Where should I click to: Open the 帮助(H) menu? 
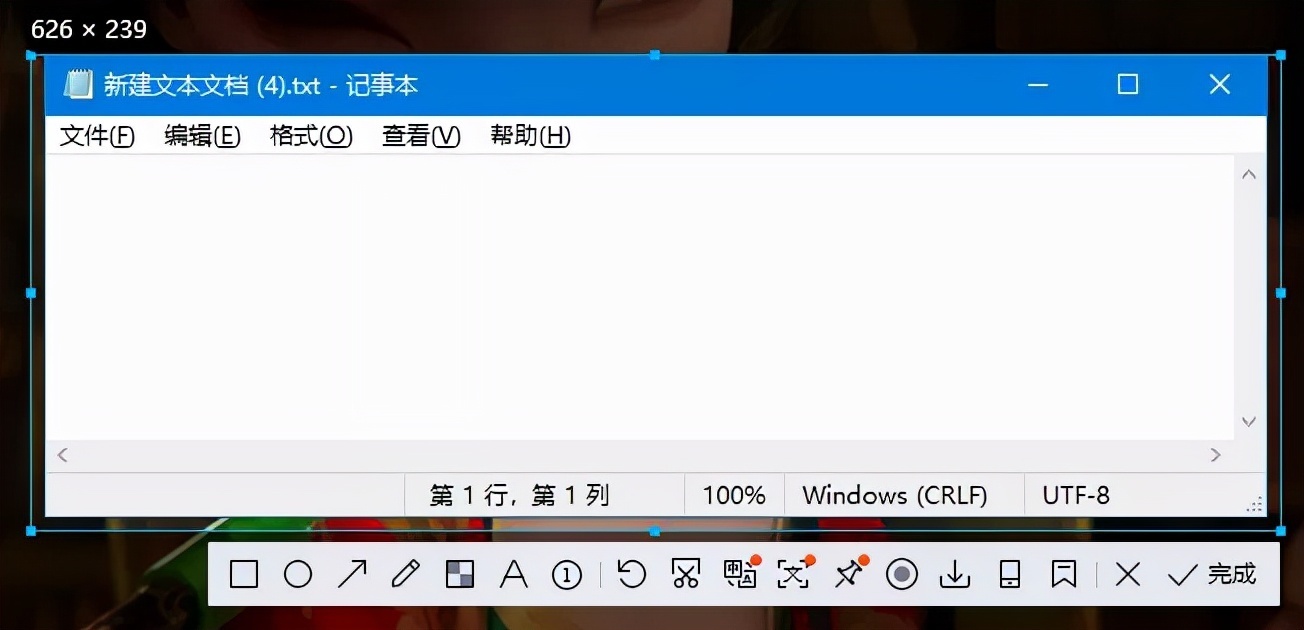coord(530,136)
